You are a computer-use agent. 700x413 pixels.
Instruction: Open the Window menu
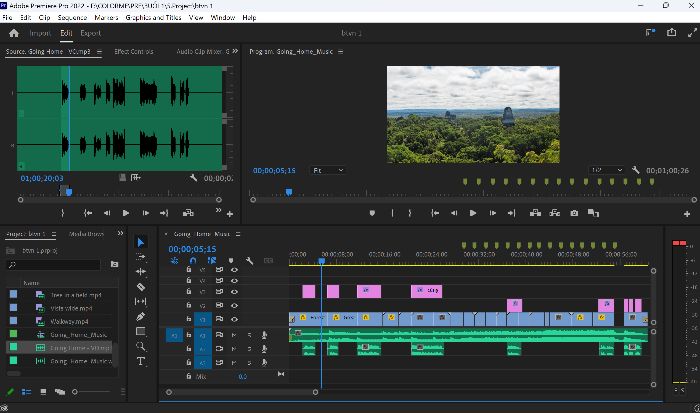click(x=223, y=17)
